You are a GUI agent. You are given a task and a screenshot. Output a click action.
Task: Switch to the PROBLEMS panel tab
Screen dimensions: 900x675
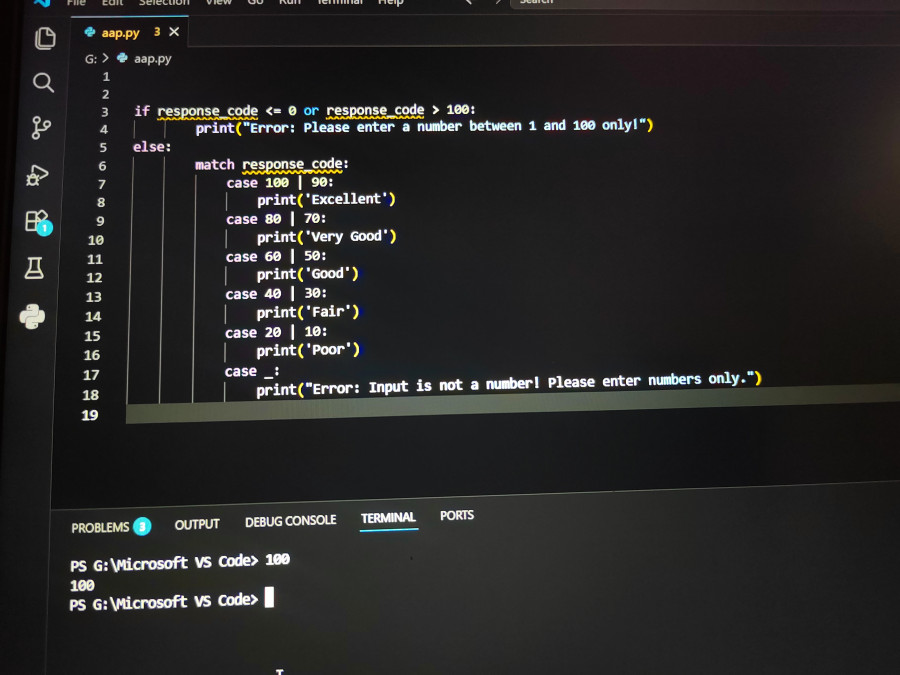click(110, 527)
